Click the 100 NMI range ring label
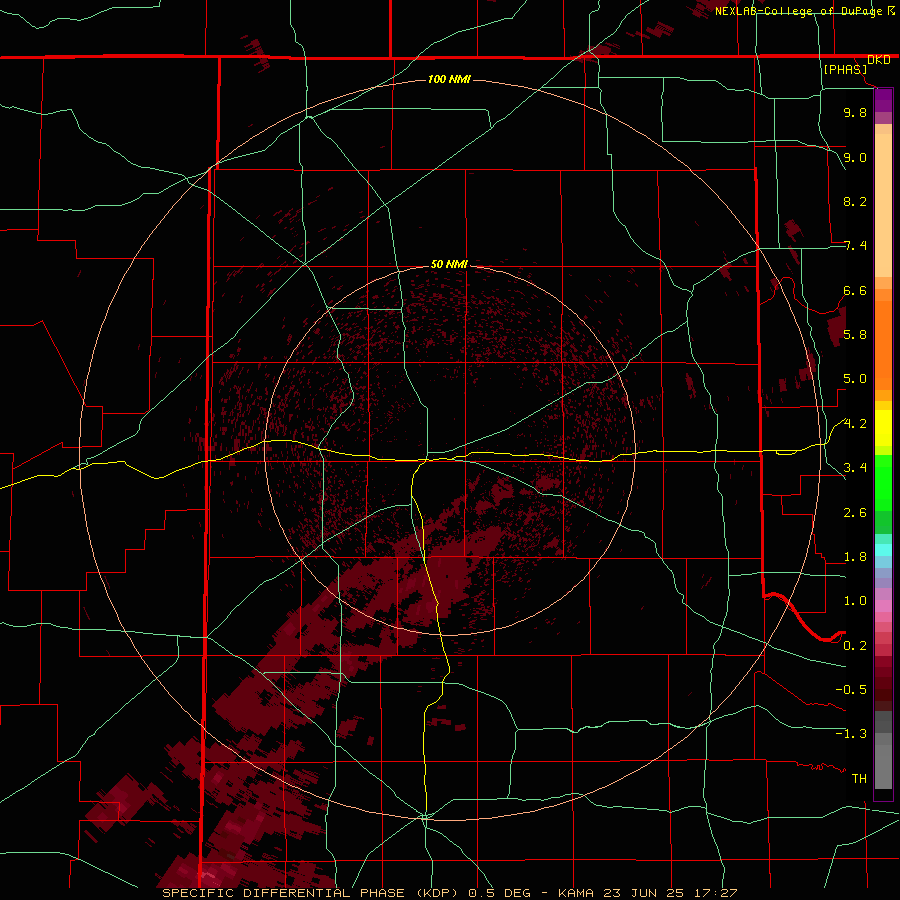The width and height of the screenshot is (900, 900). [x=449, y=79]
